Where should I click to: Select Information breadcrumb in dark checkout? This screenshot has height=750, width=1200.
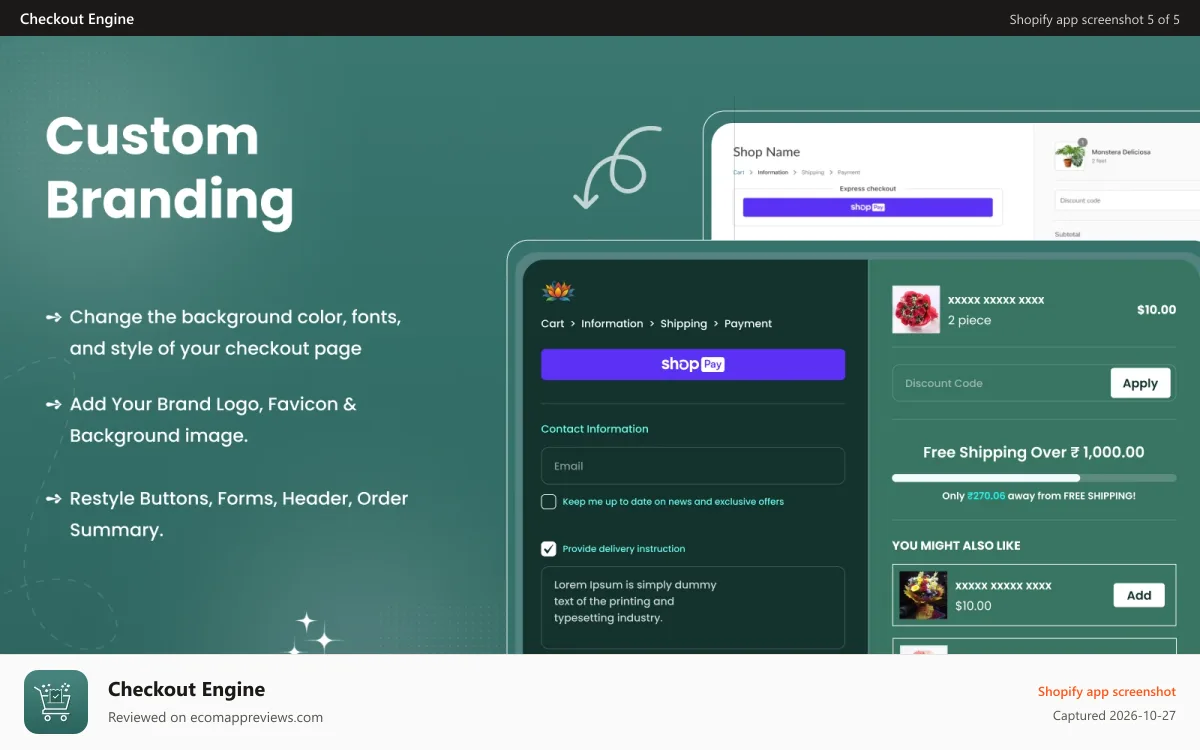click(x=612, y=324)
